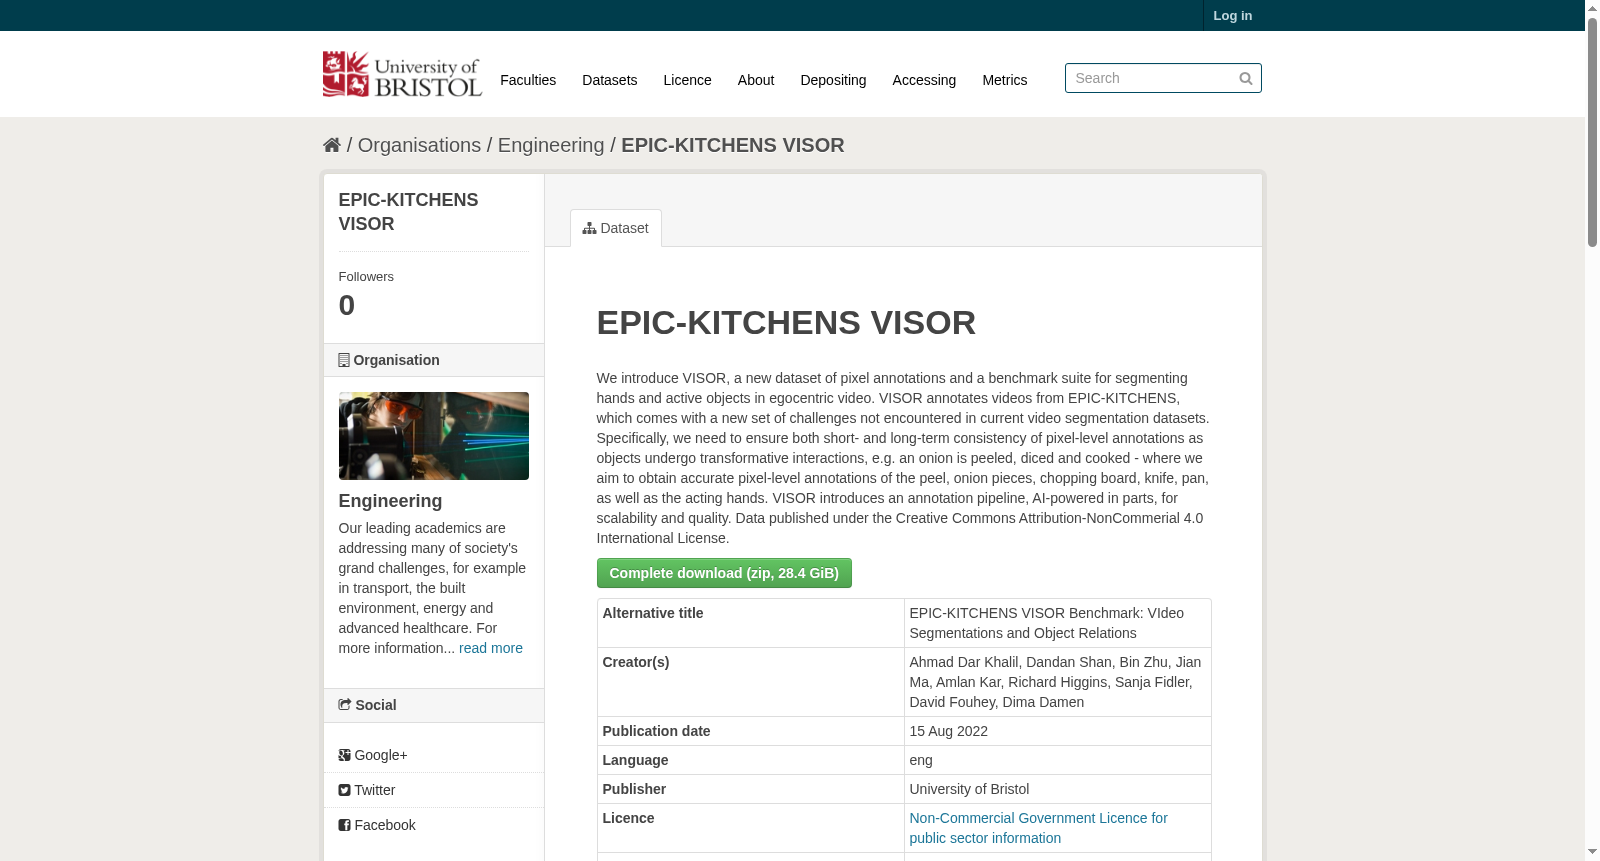Open the Datasets menu
The height and width of the screenshot is (861, 1600).
[x=610, y=80]
